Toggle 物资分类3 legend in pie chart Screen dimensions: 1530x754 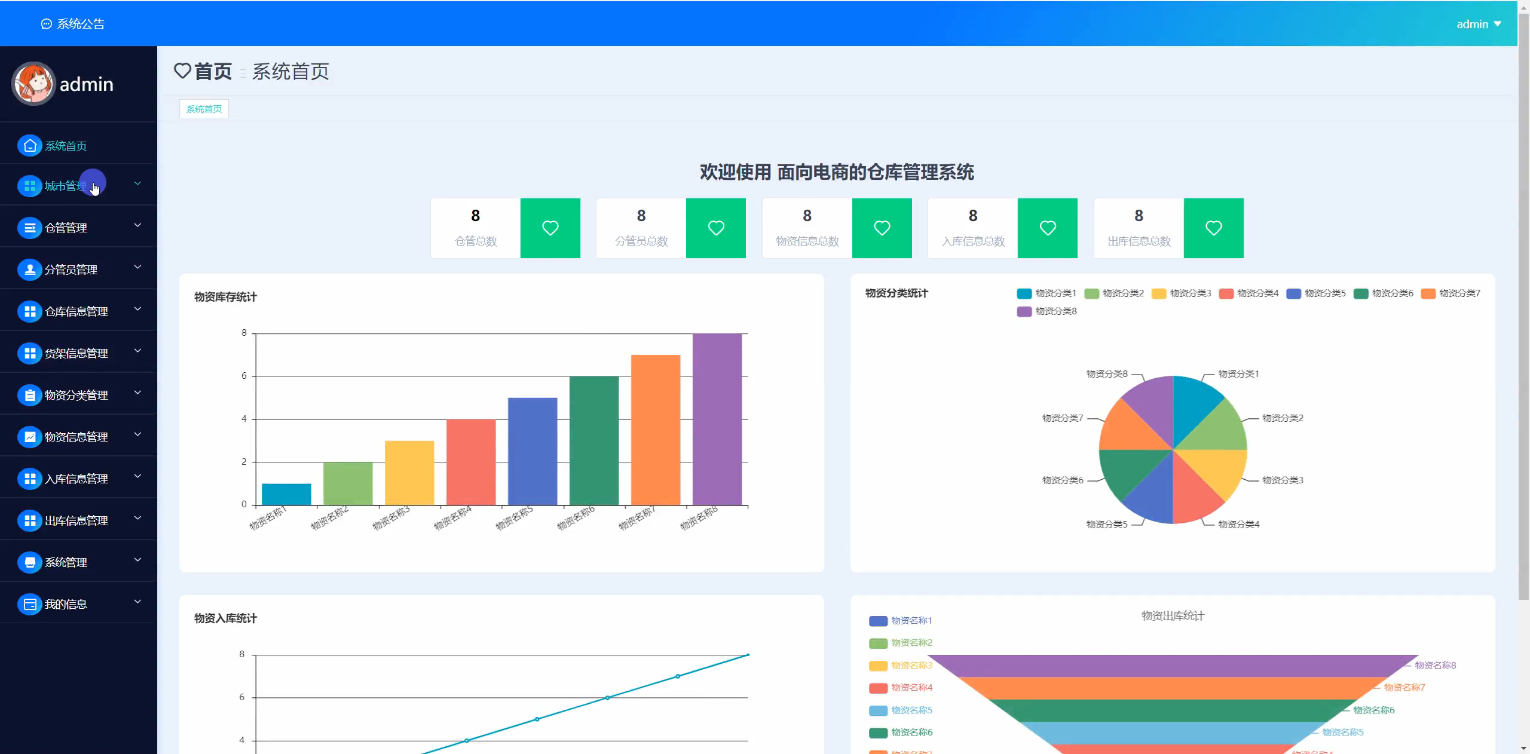[1182, 293]
